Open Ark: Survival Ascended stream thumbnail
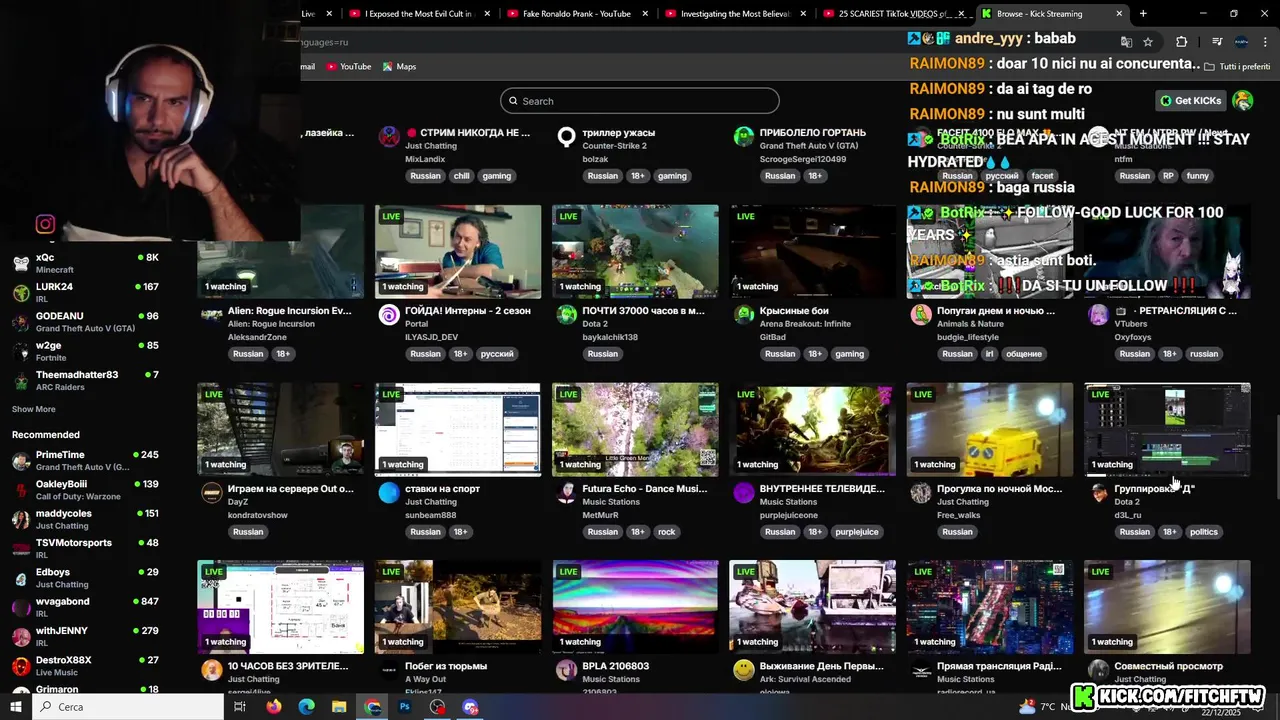This screenshot has height=720, width=1280. [812, 607]
